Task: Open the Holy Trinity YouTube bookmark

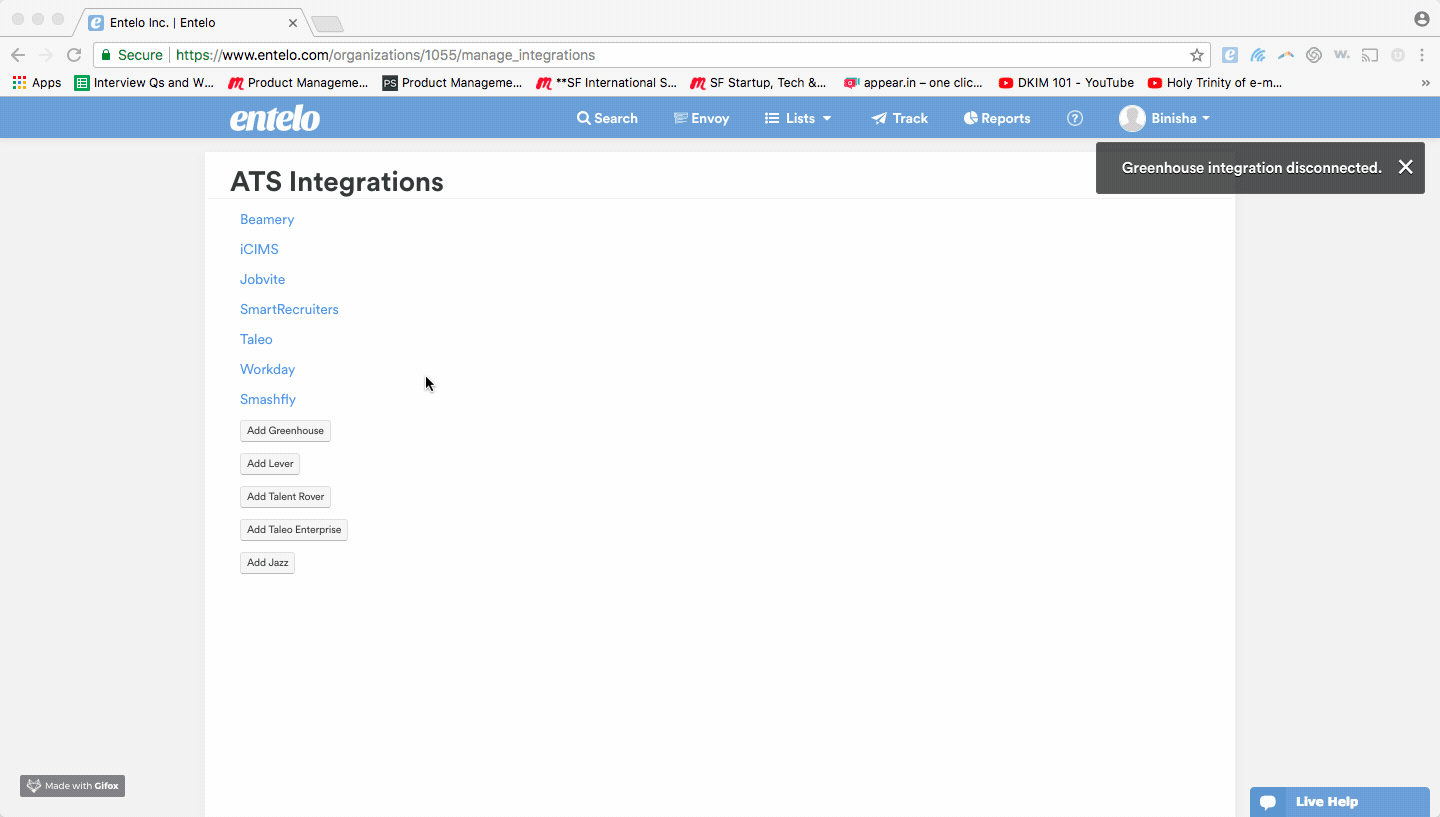Action: coord(1214,83)
